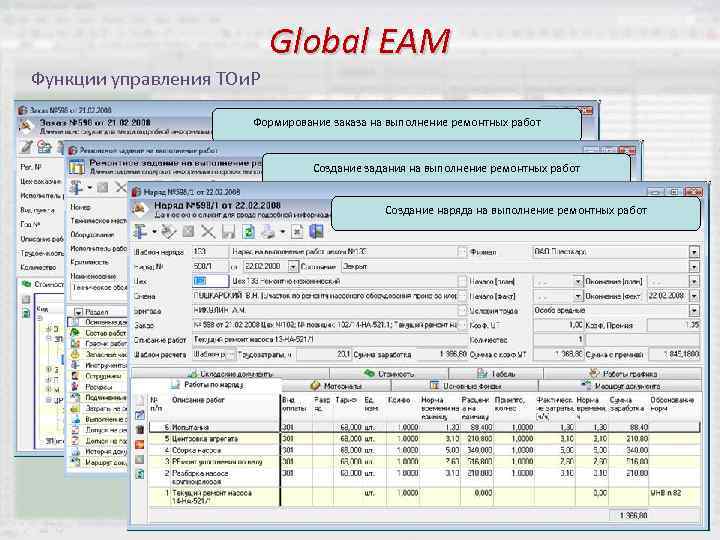Select row 2 Разборка насоса

[x=424, y=477]
